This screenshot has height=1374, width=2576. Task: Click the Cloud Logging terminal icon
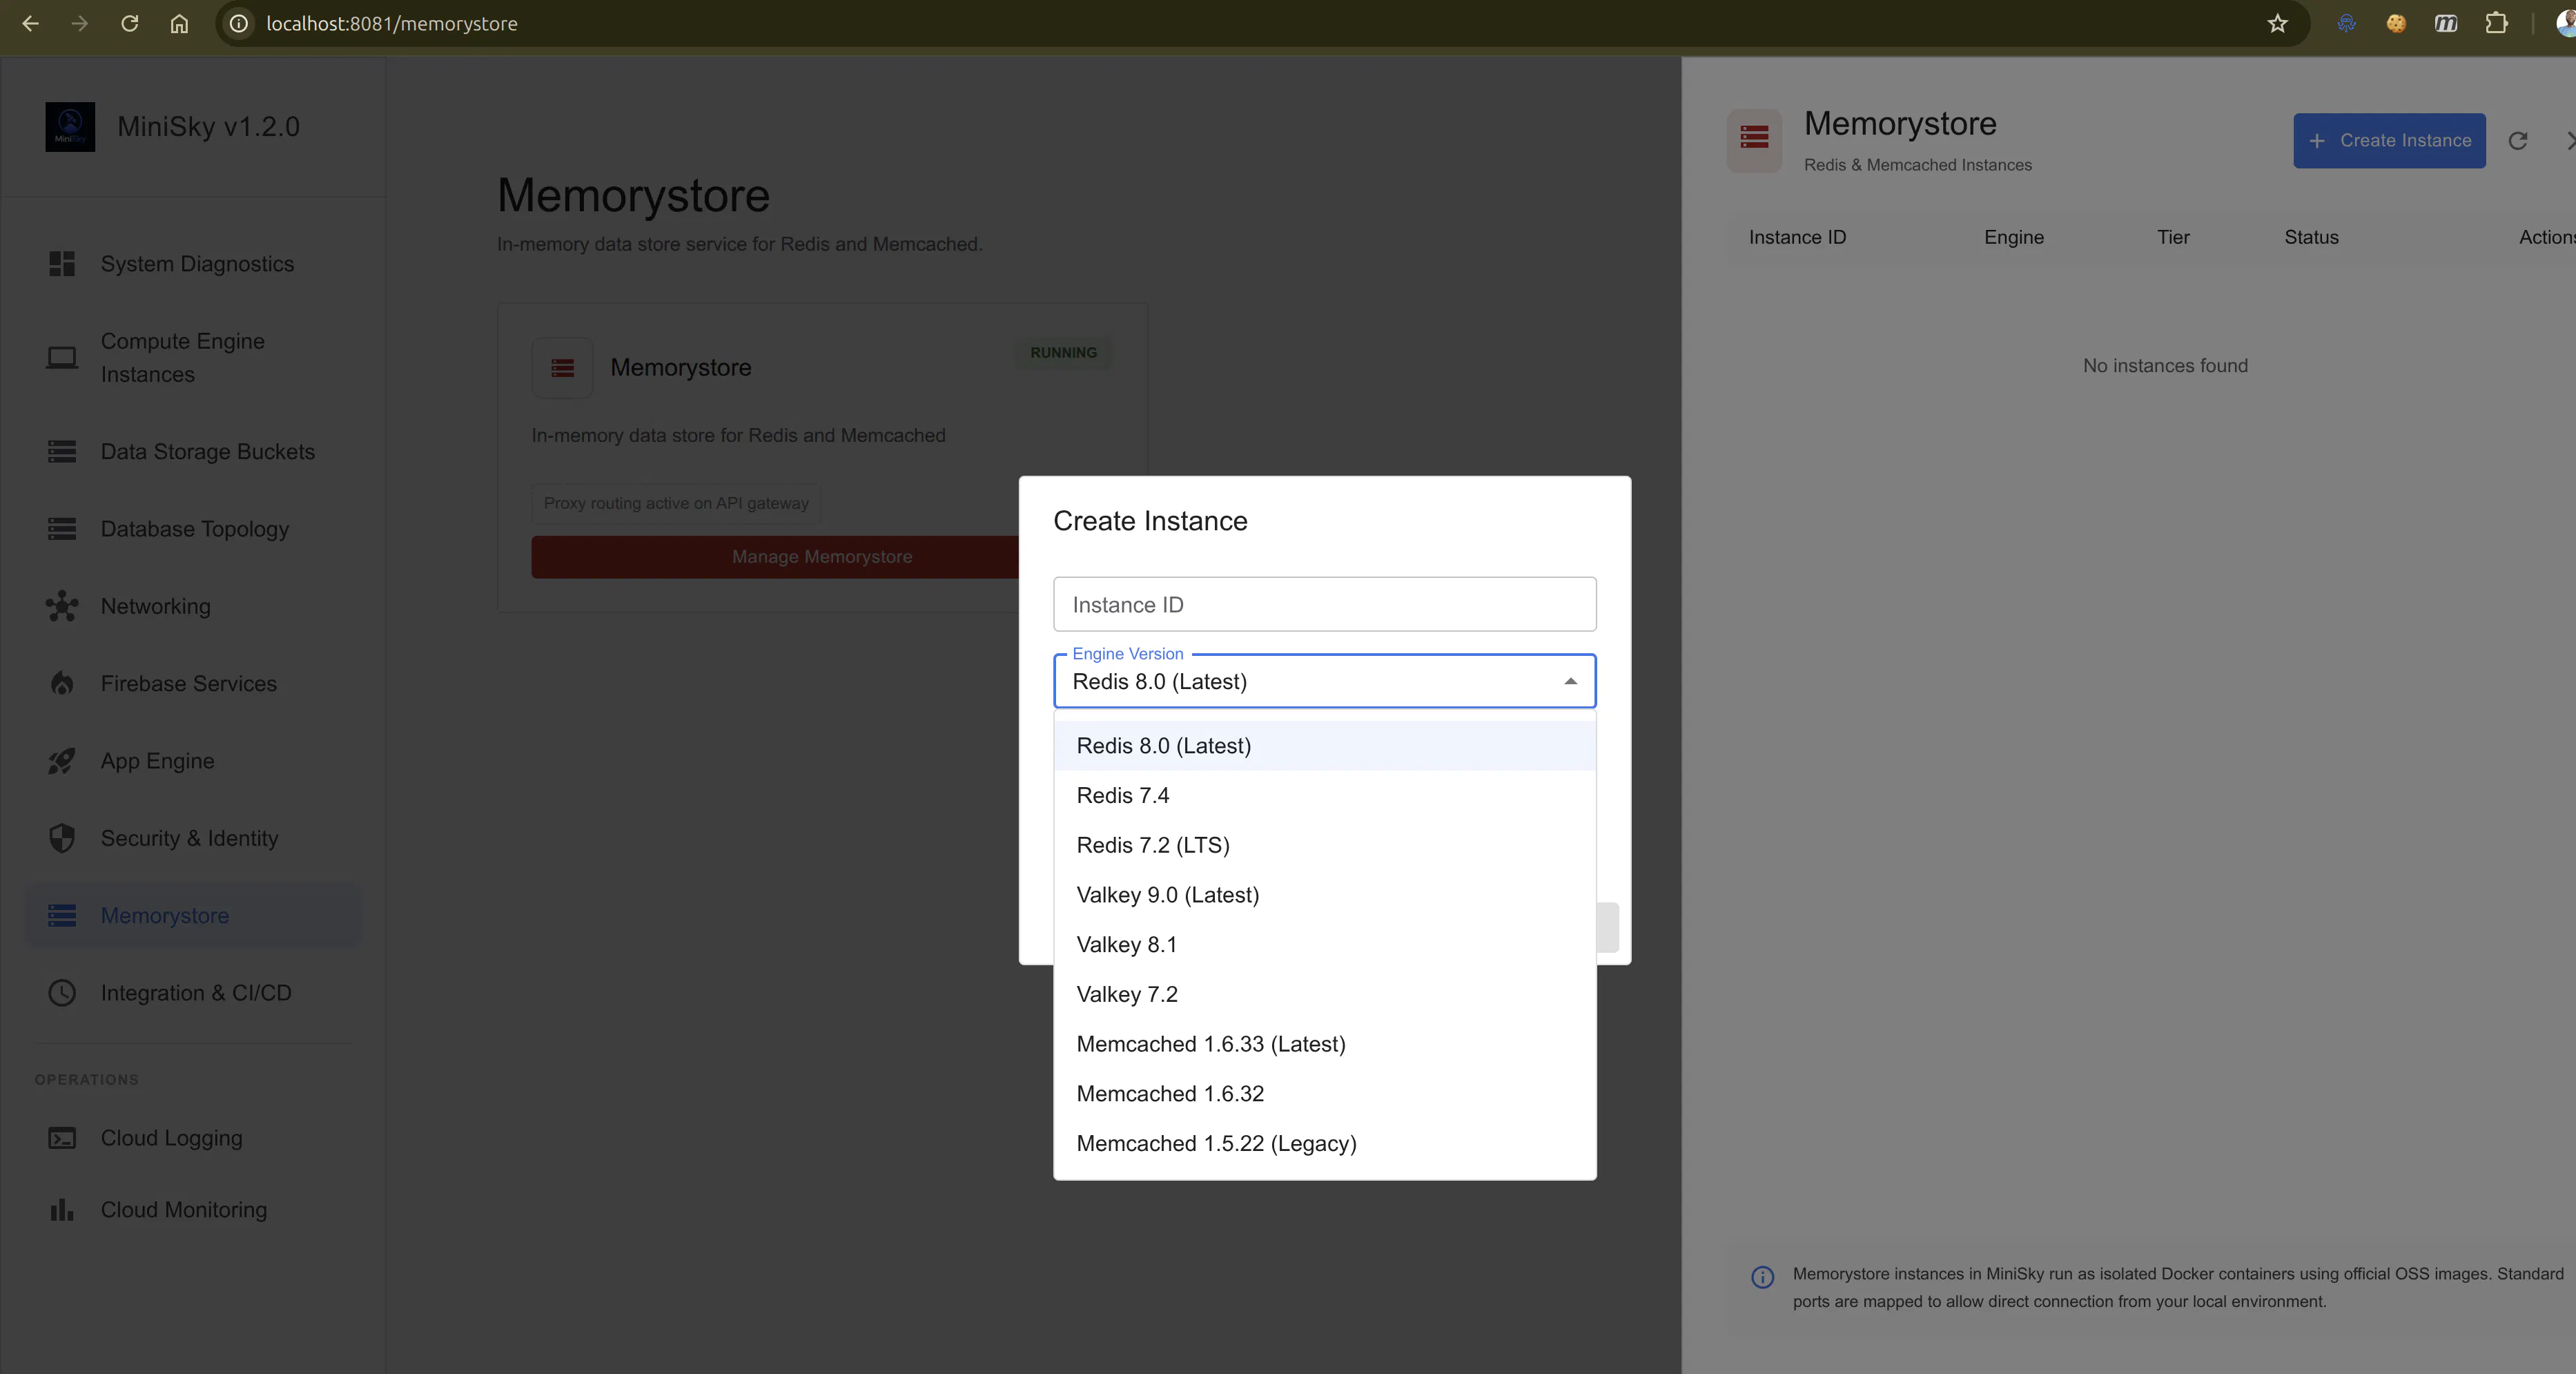pos(62,1138)
